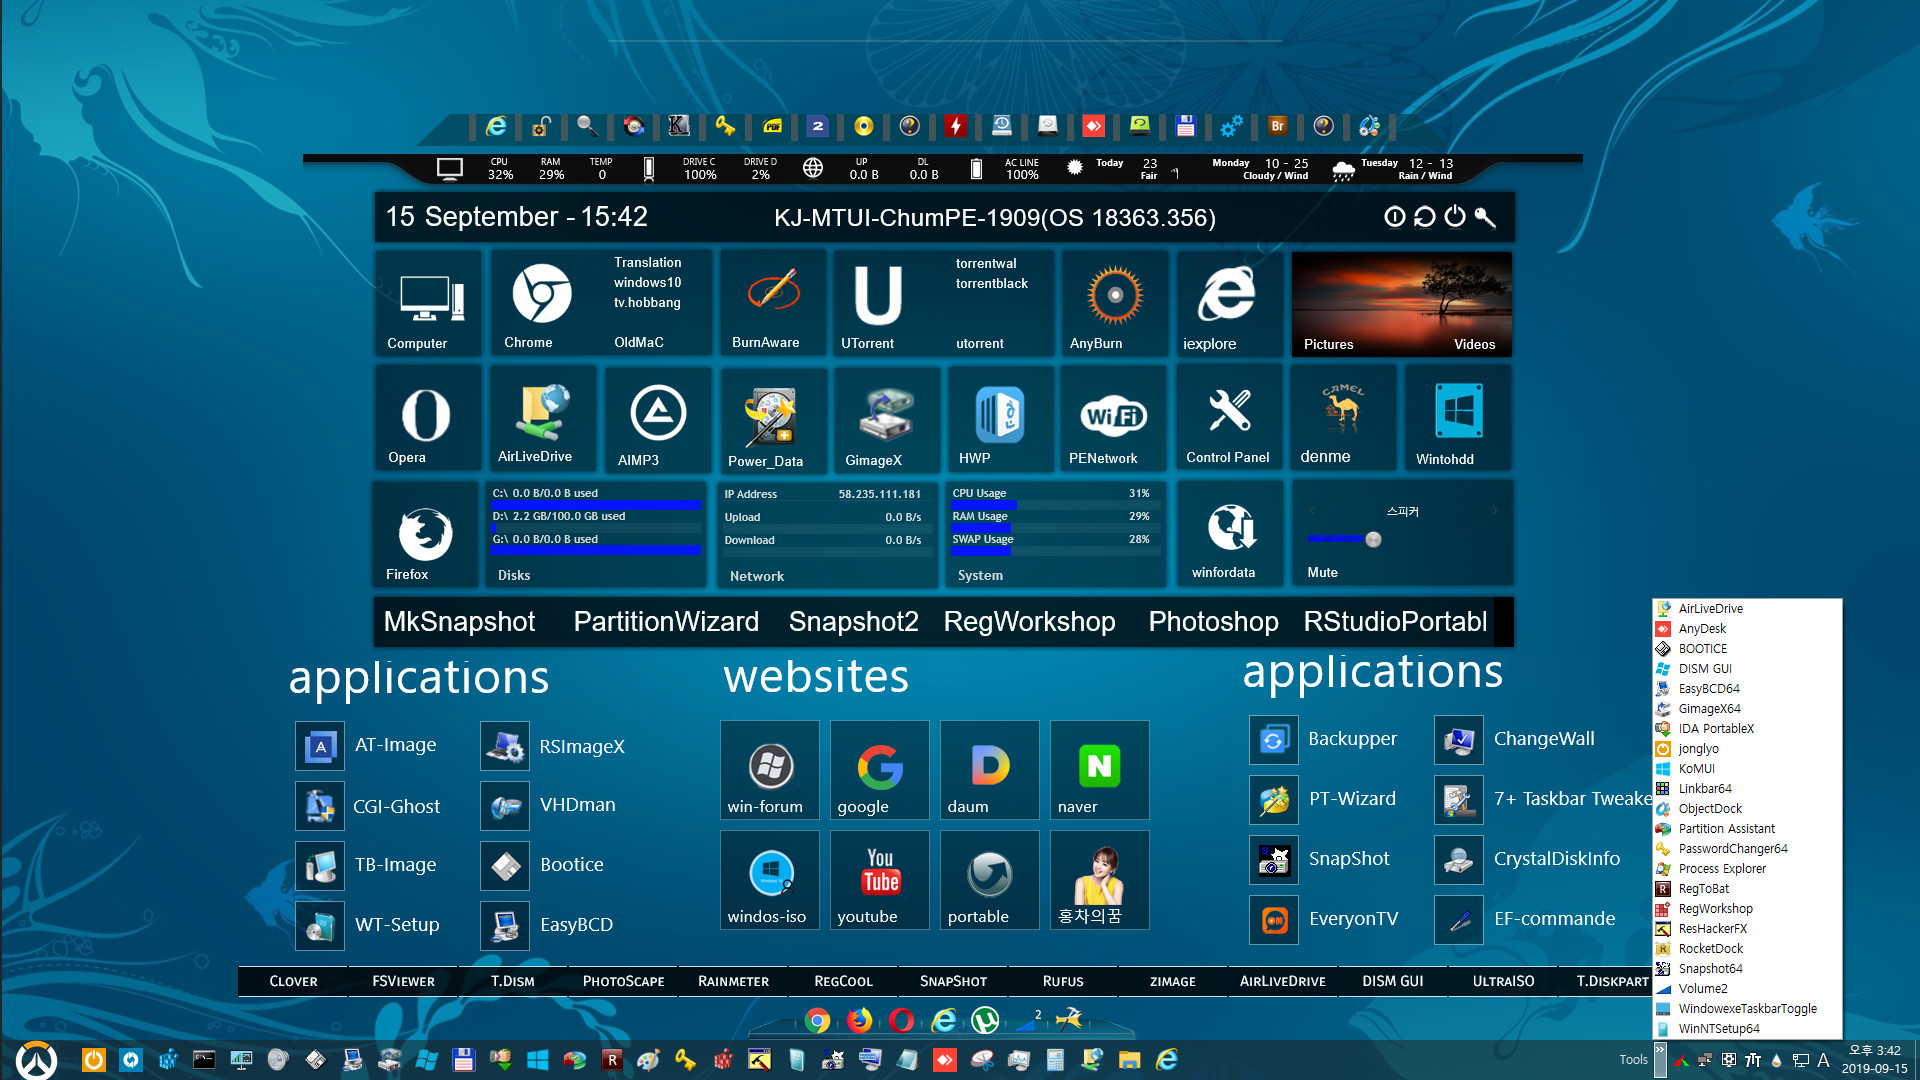1920x1080 pixels.
Task: Open win-forum website tile
Action: coord(769,770)
